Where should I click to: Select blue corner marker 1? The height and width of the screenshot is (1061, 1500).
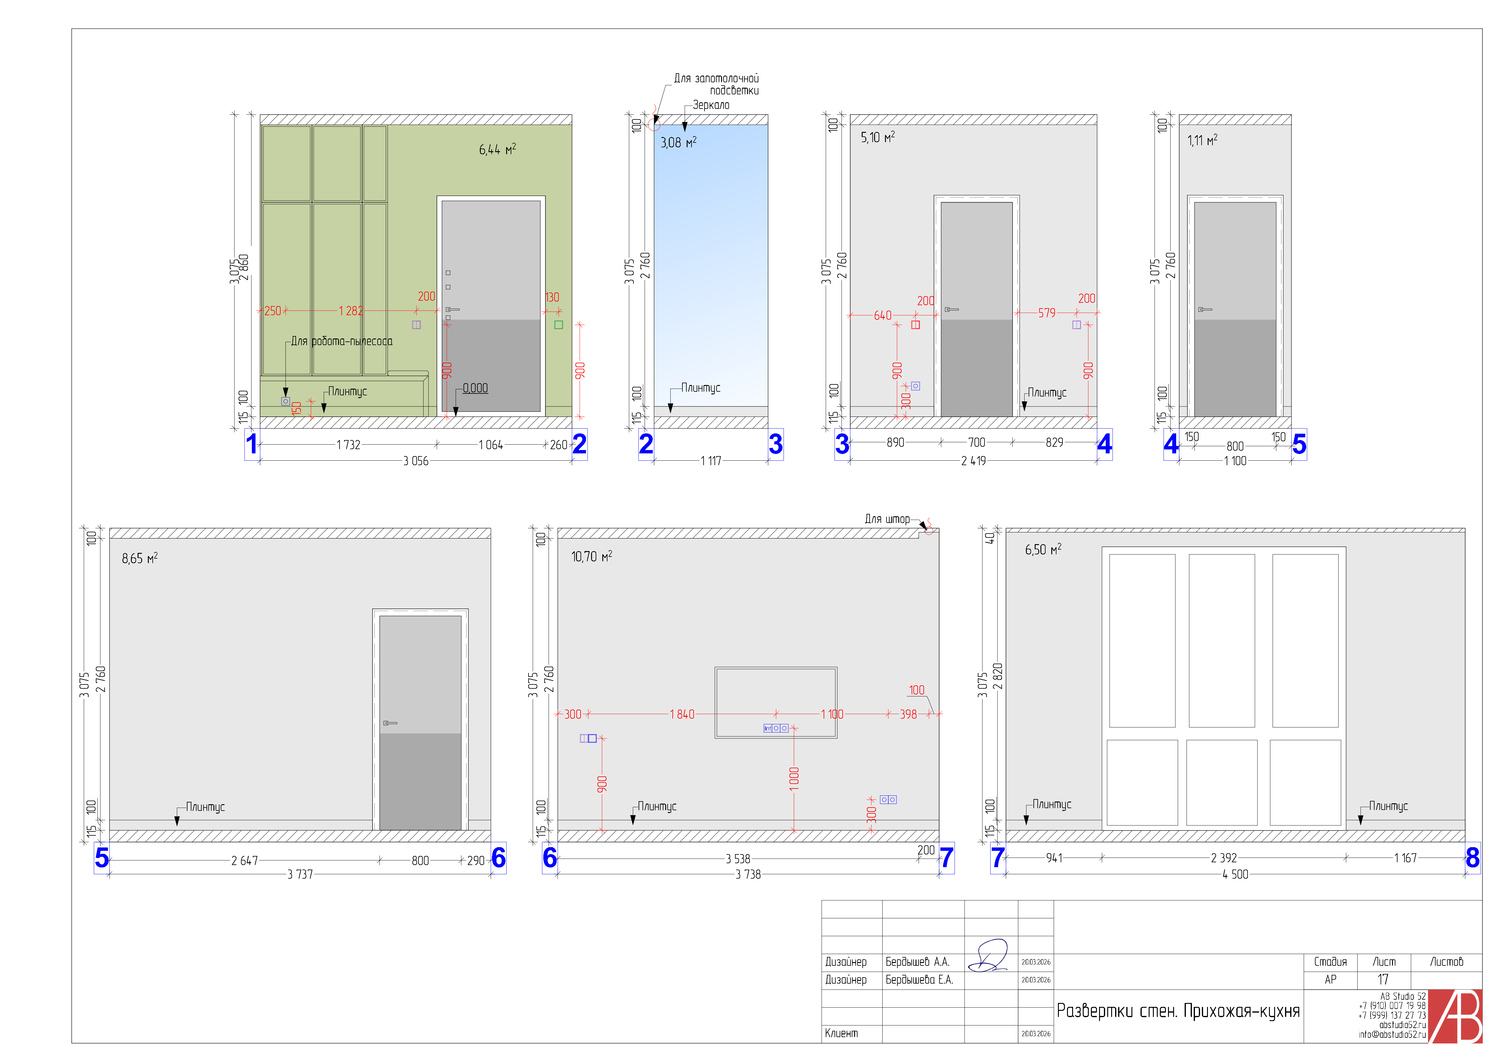[252, 444]
